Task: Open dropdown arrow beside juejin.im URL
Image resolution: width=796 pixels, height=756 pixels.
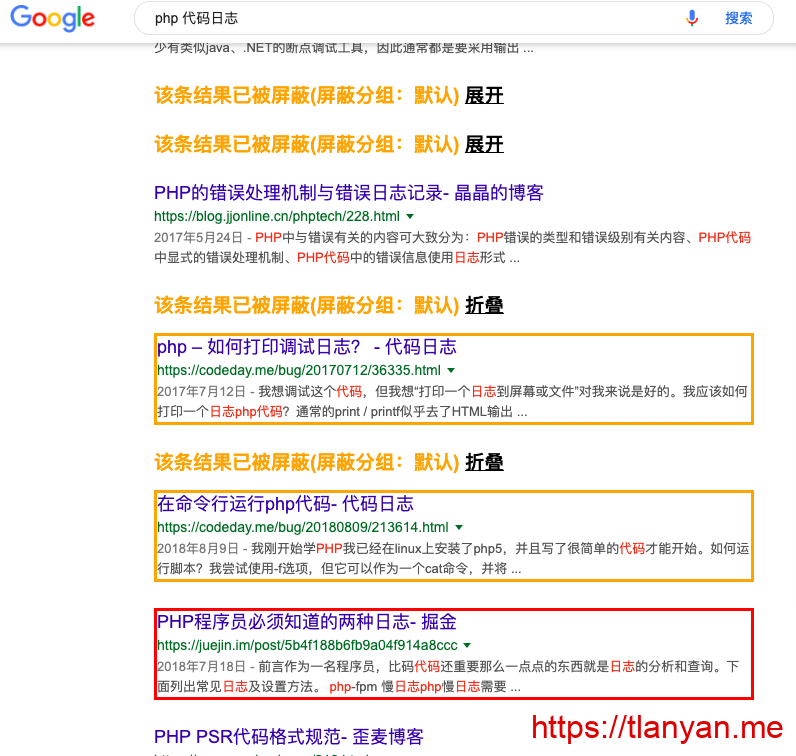Action: click(x=467, y=645)
